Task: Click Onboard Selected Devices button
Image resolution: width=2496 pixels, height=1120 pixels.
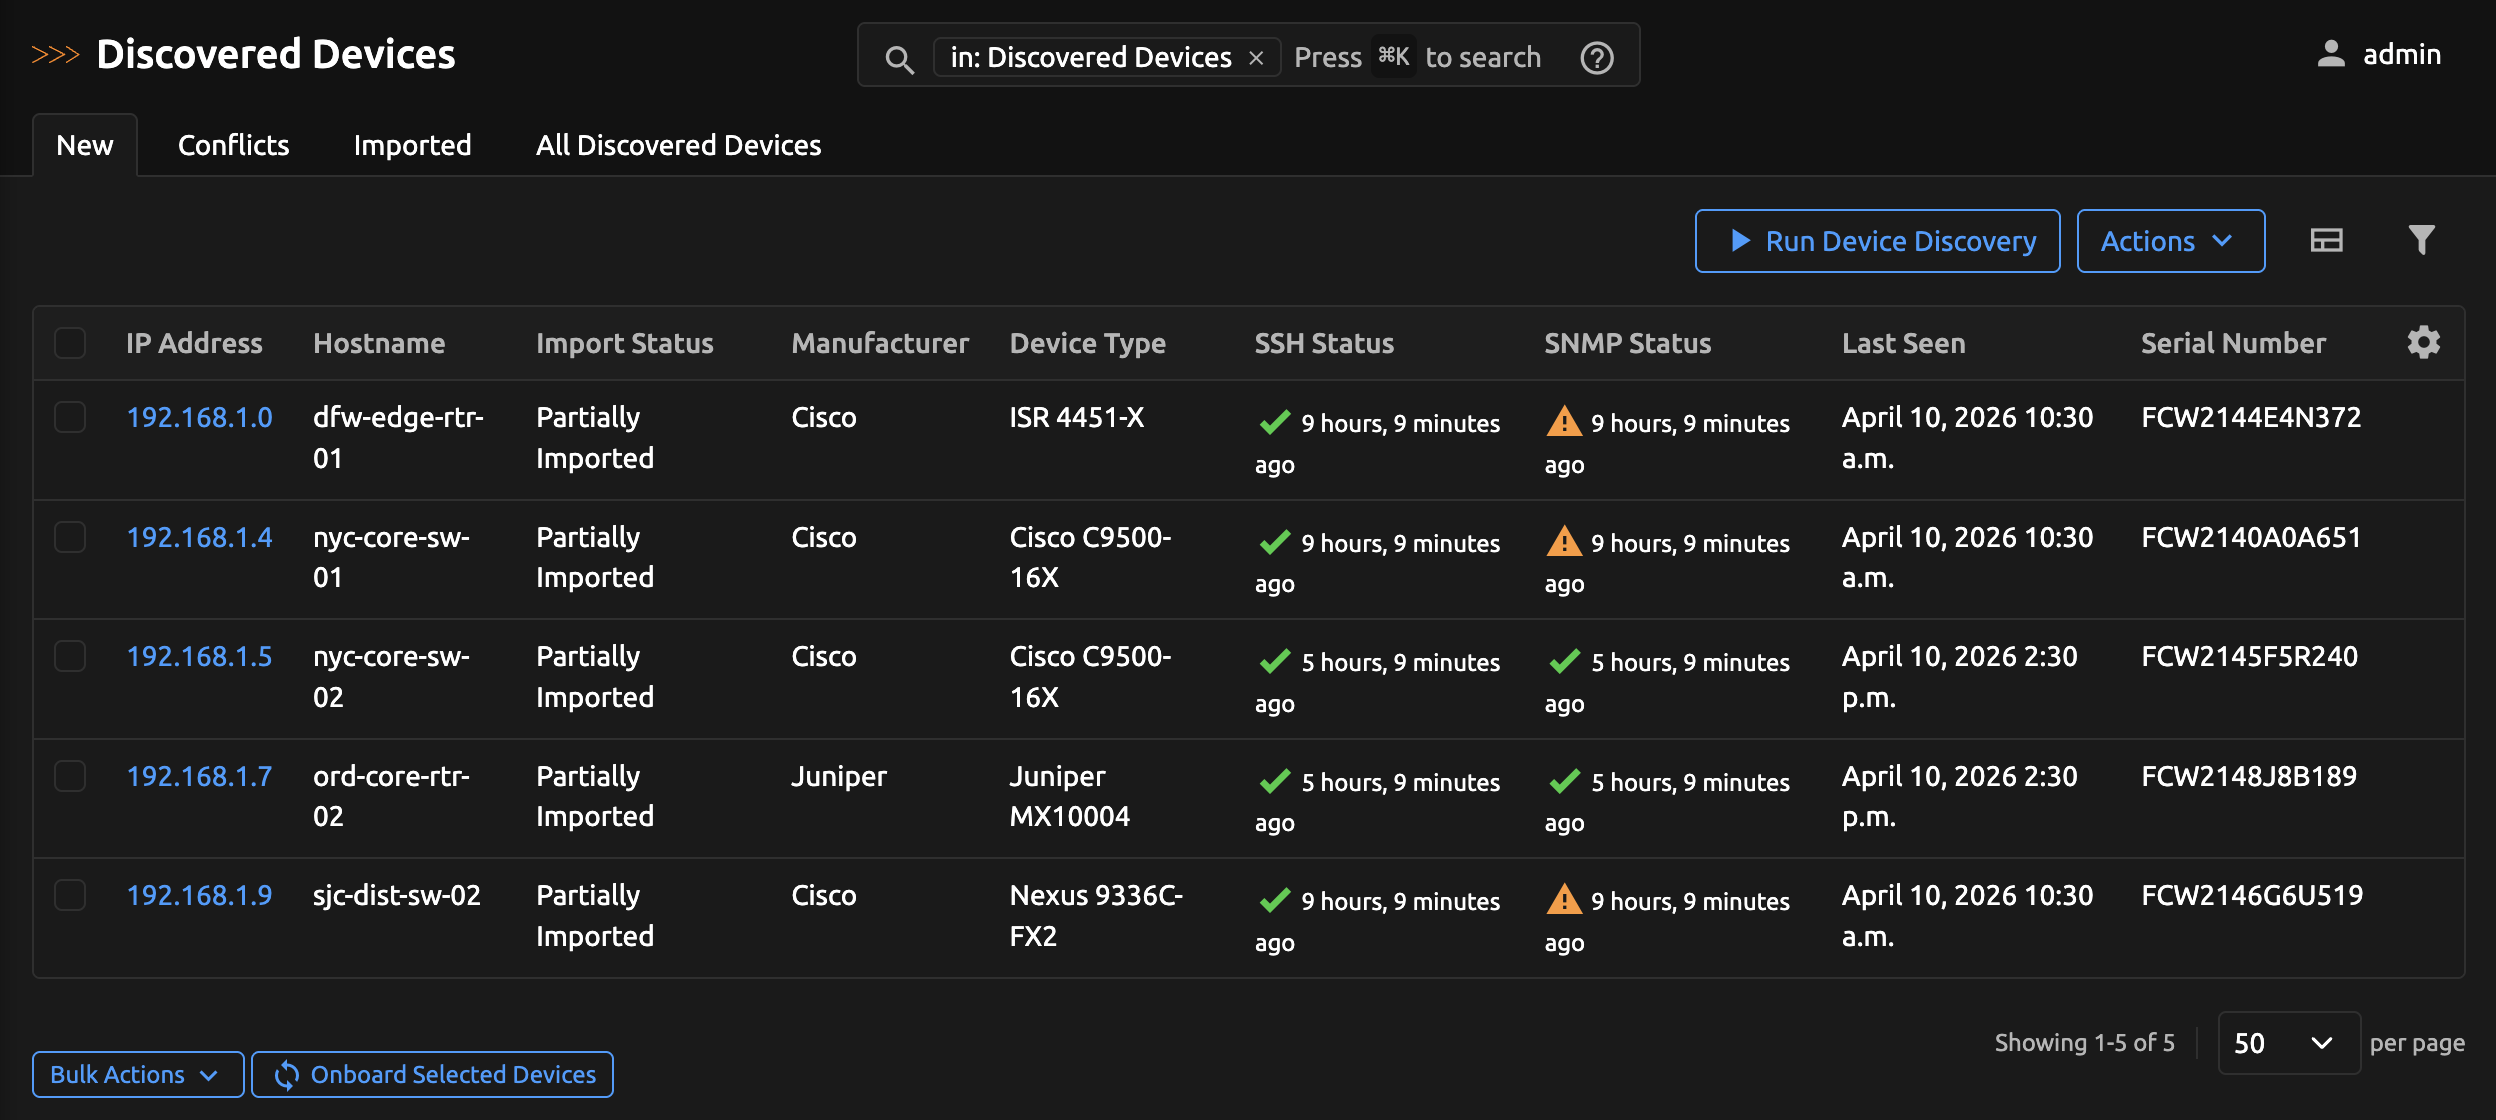Action: pos(432,1075)
